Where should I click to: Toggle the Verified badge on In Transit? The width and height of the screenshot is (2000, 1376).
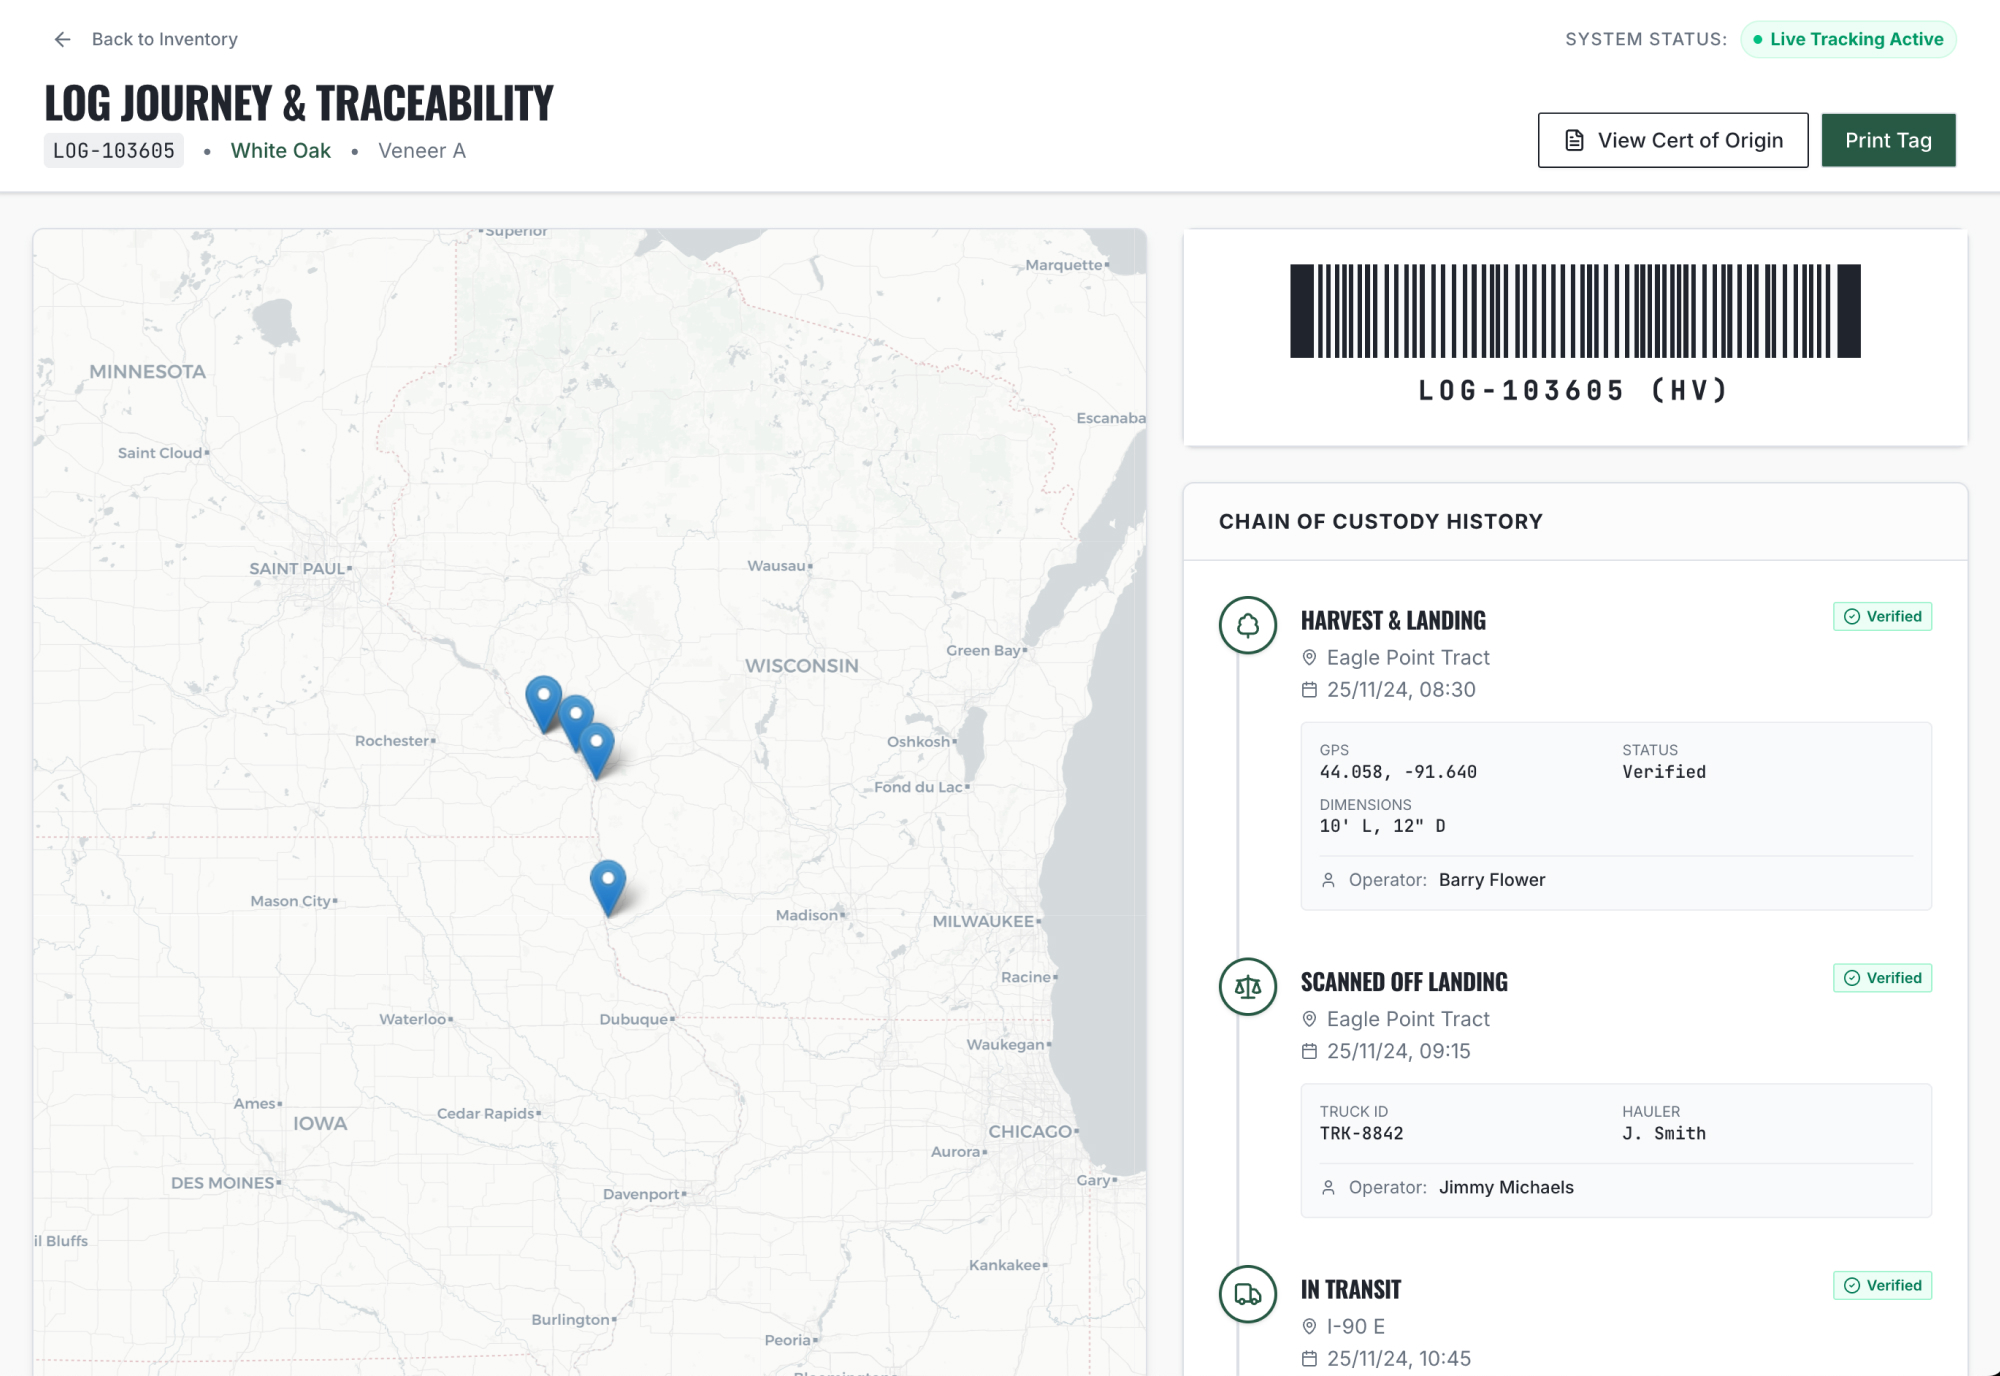tap(1881, 1285)
